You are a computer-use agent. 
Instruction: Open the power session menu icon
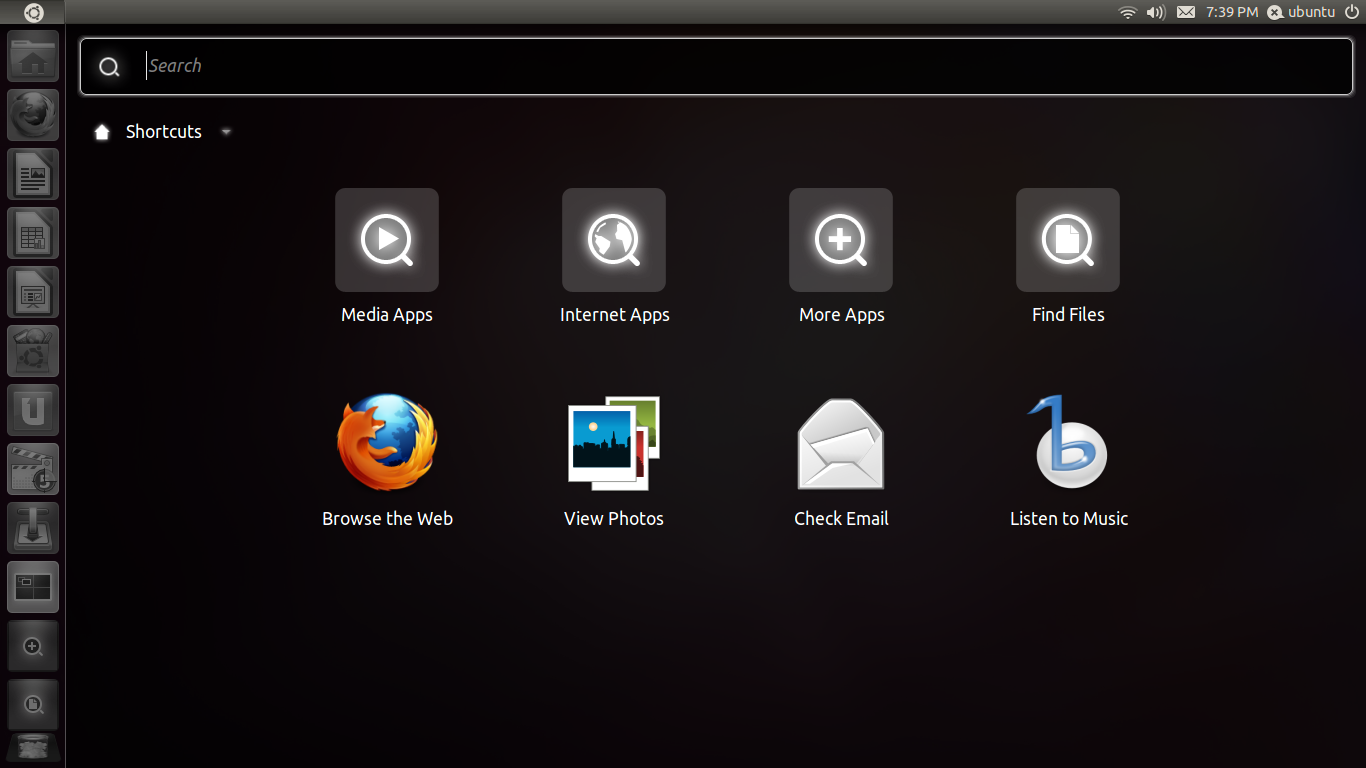point(1353,12)
